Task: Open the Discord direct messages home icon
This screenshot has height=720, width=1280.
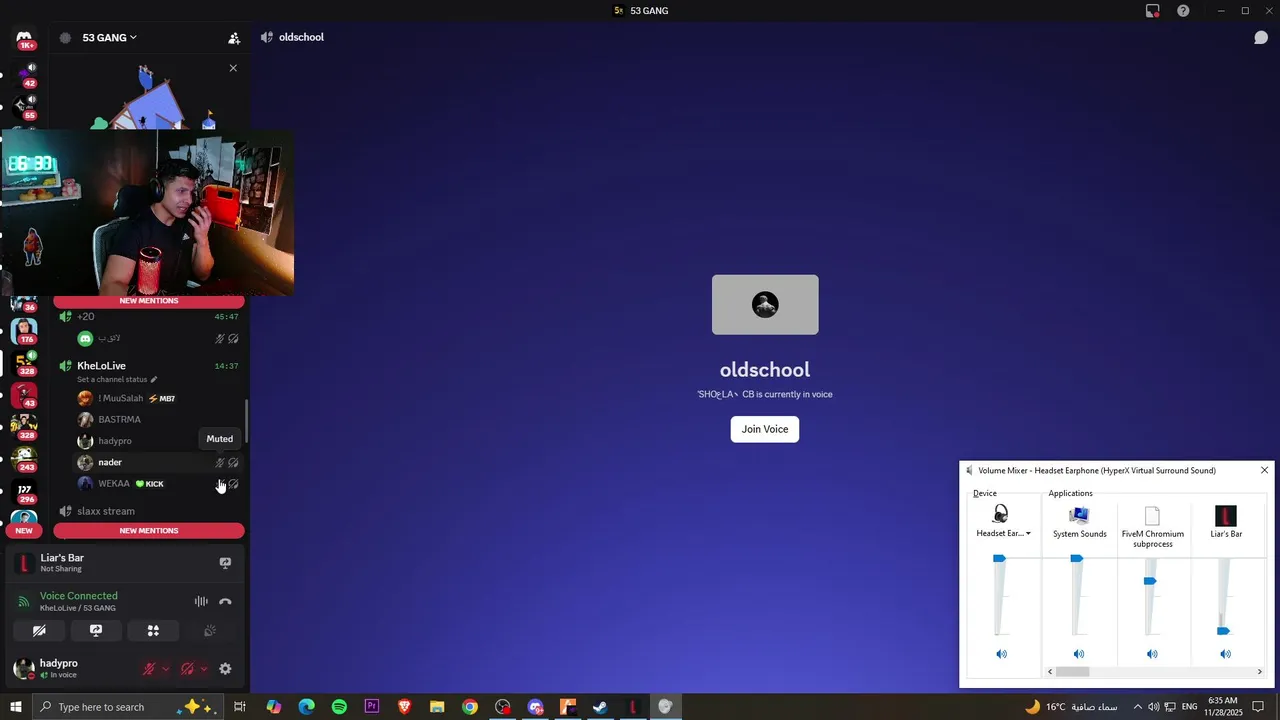Action: point(24,38)
